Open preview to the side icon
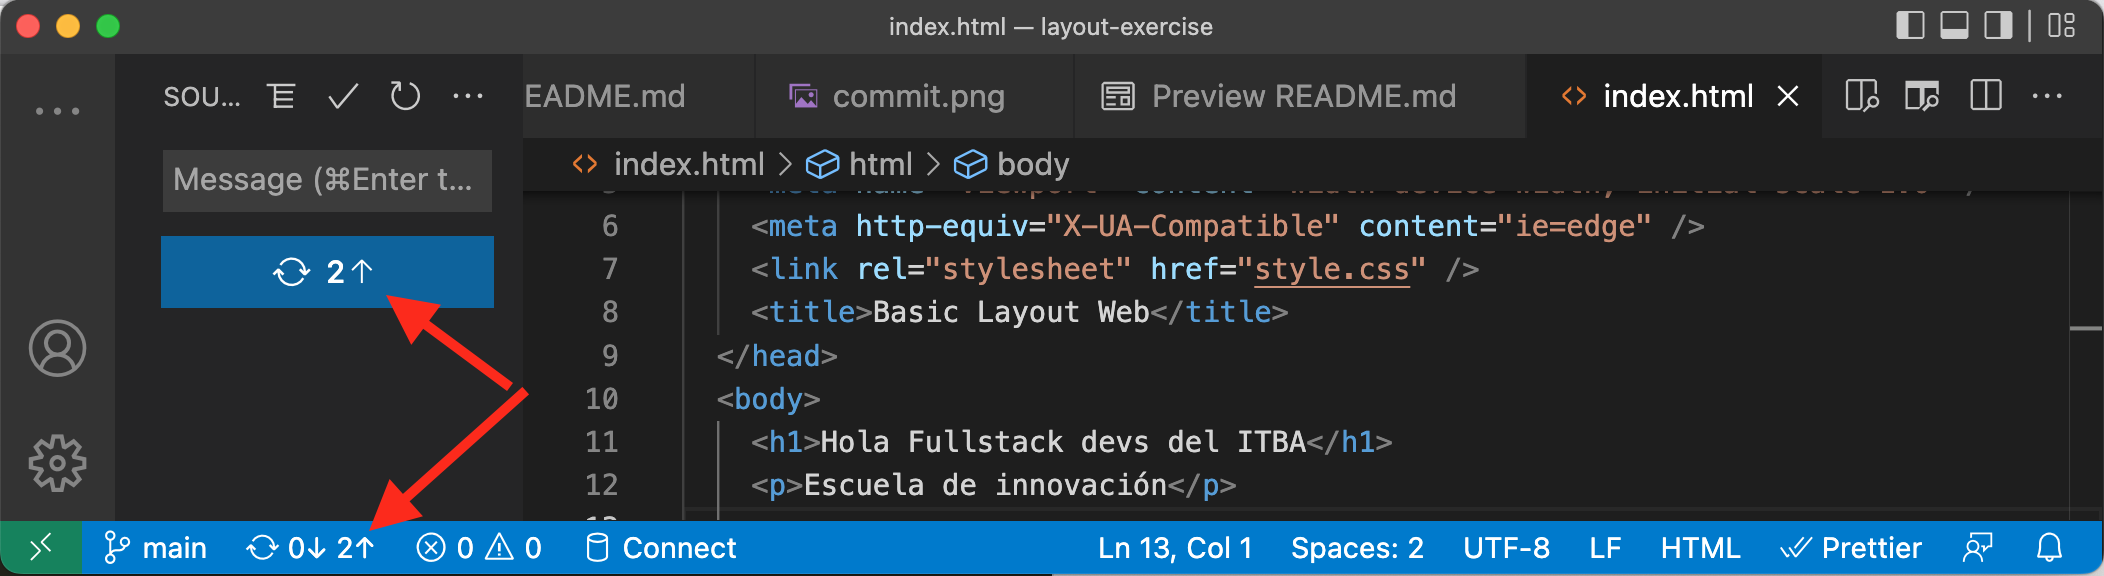This screenshot has height=576, width=2104. coord(1922,96)
